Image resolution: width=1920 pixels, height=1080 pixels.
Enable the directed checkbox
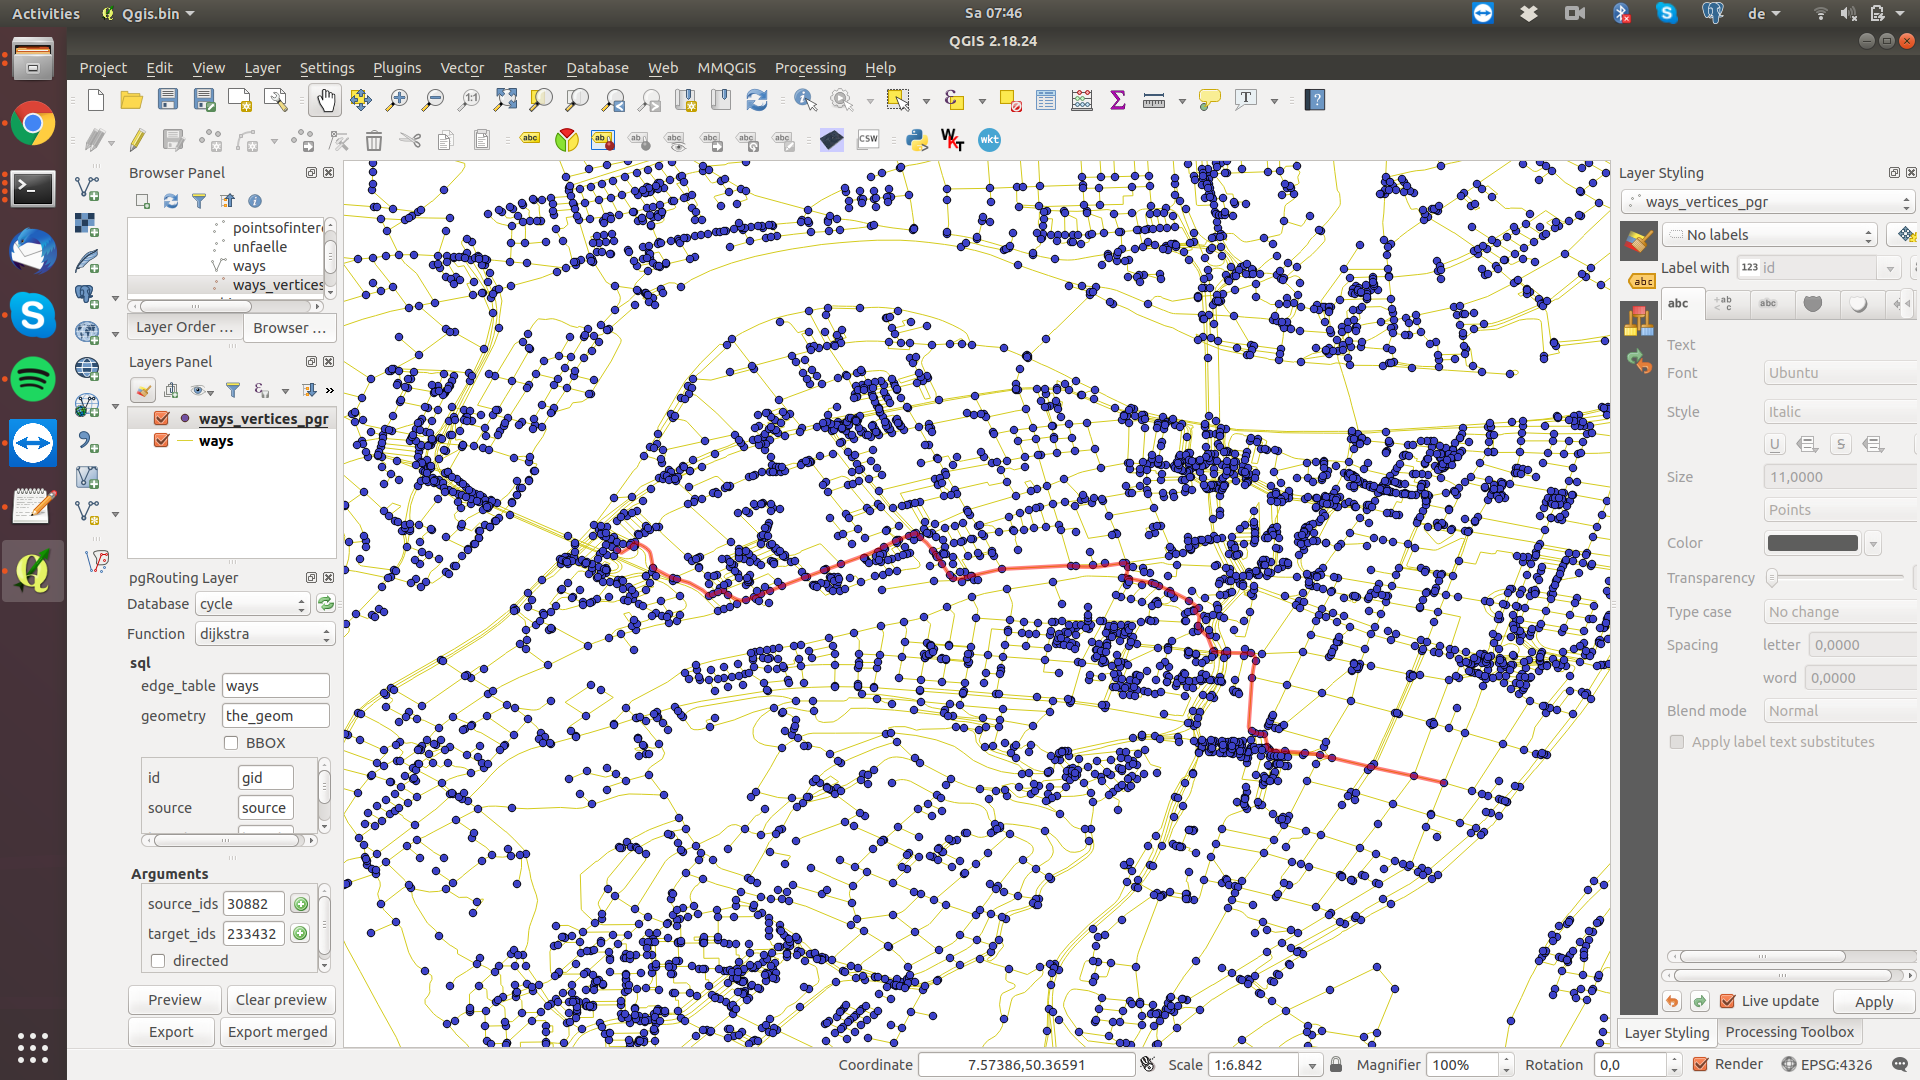(158, 961)
